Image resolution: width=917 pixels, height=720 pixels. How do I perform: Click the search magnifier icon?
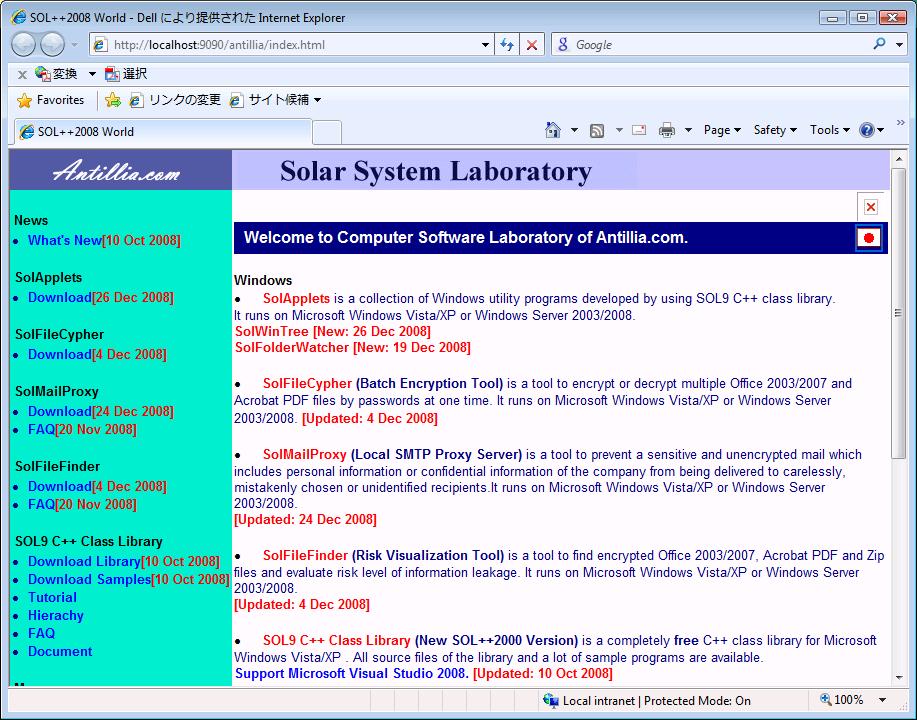pos(879,44)
